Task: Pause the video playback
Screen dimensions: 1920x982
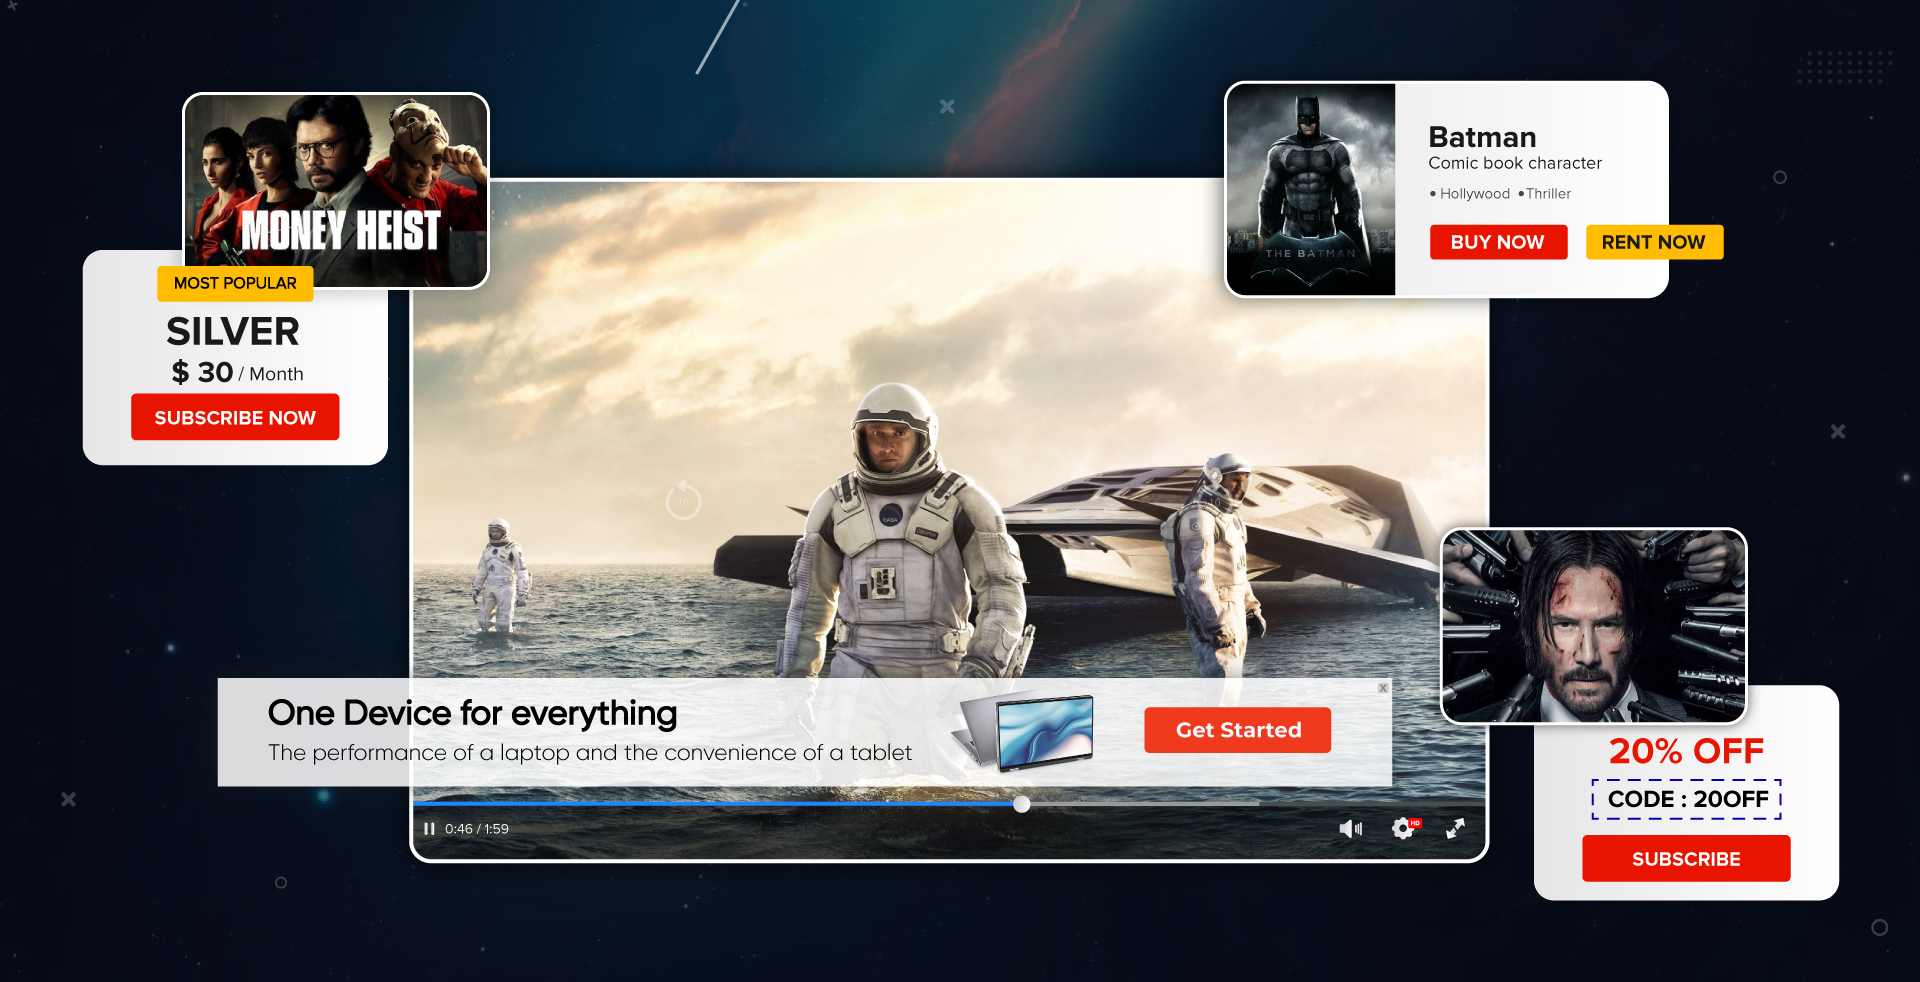Action: pyautogui.click(x=428, y=828)
